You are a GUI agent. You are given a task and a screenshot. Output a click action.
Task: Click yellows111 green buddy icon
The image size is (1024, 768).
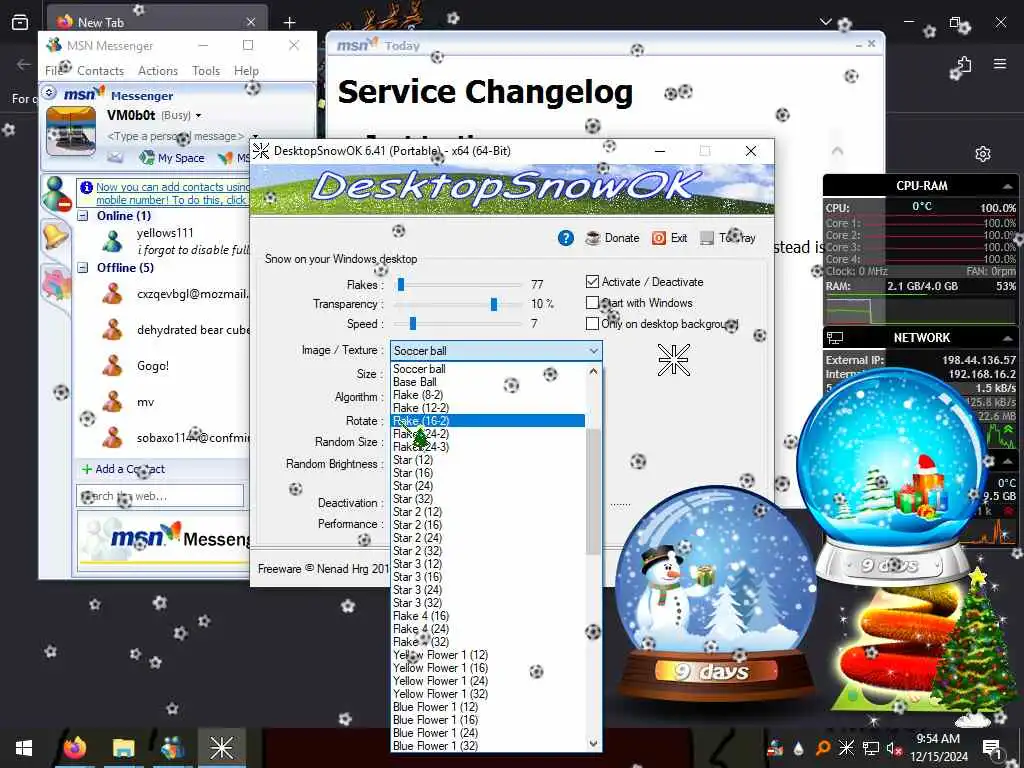pos(112,241)
